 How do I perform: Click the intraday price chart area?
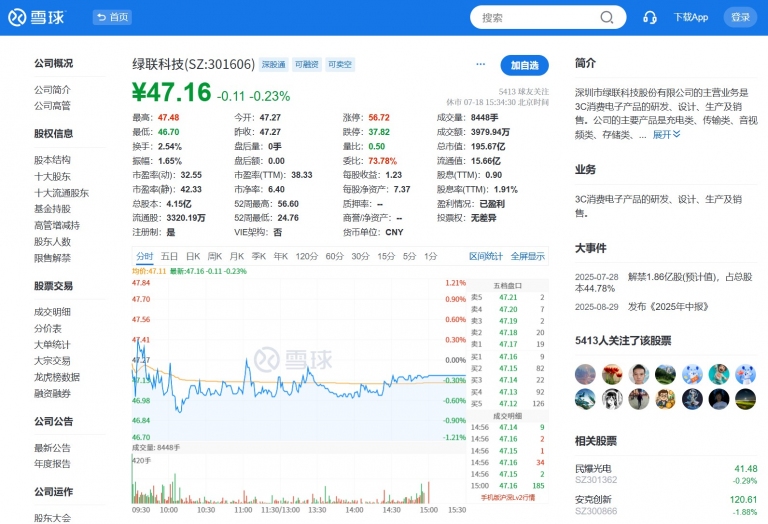click(299, 360)
